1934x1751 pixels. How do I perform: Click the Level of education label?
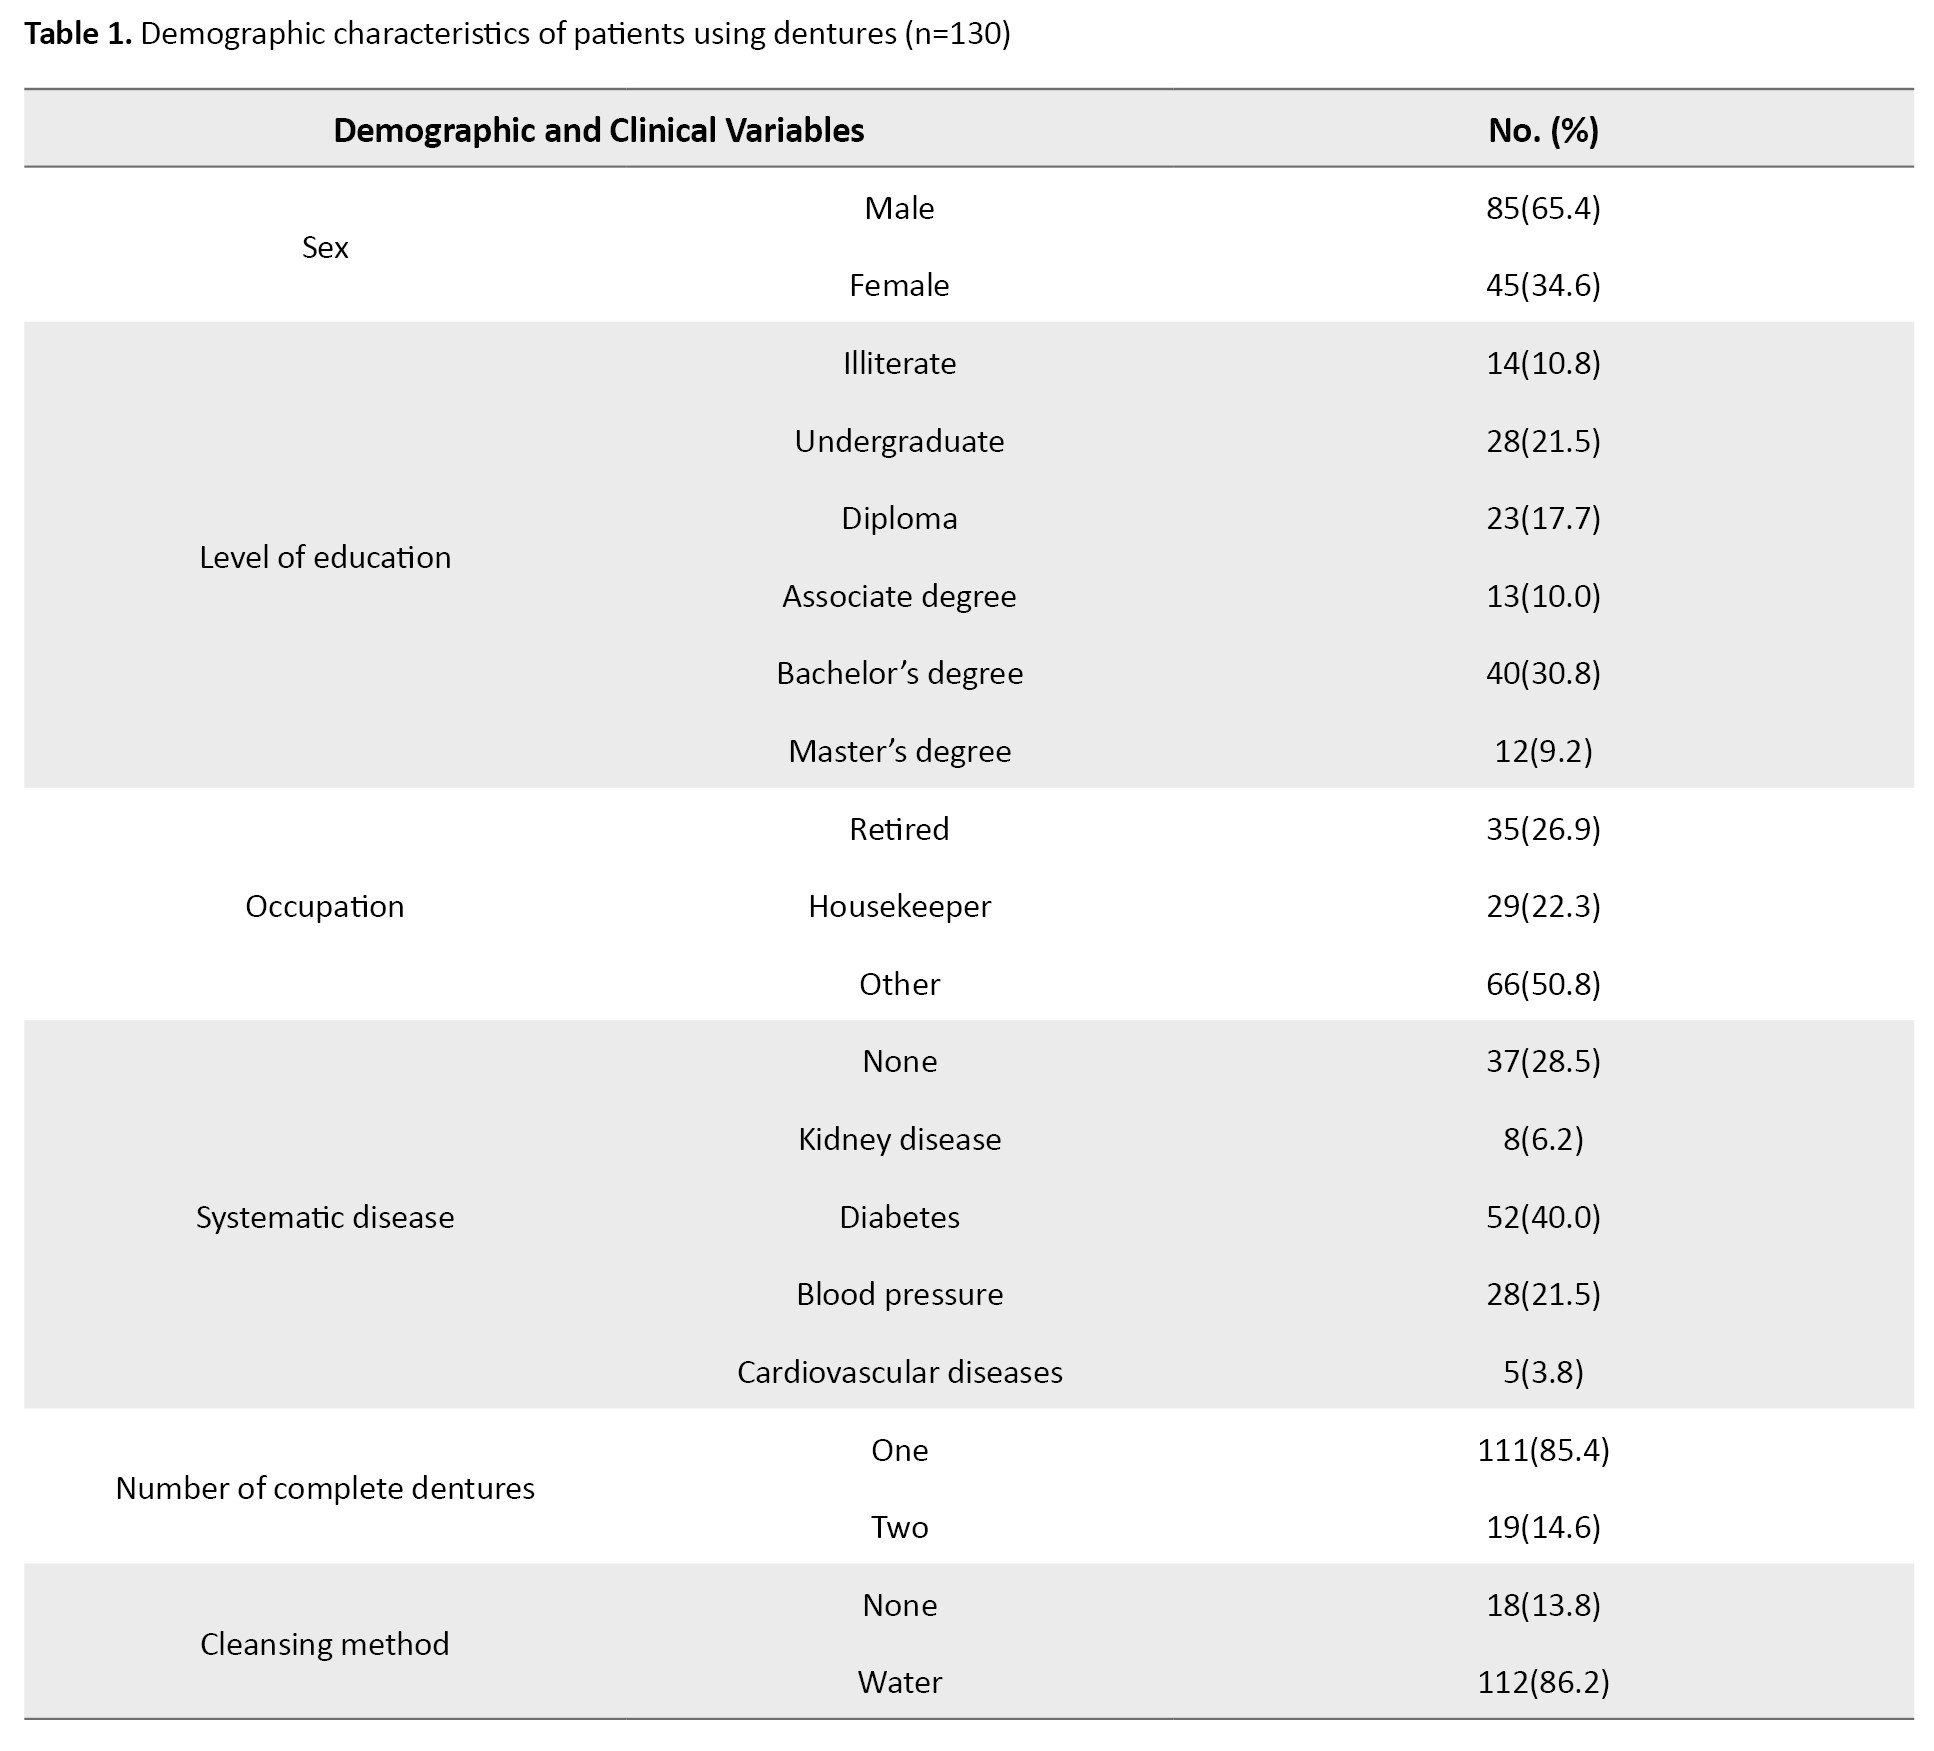pos(325,557)
